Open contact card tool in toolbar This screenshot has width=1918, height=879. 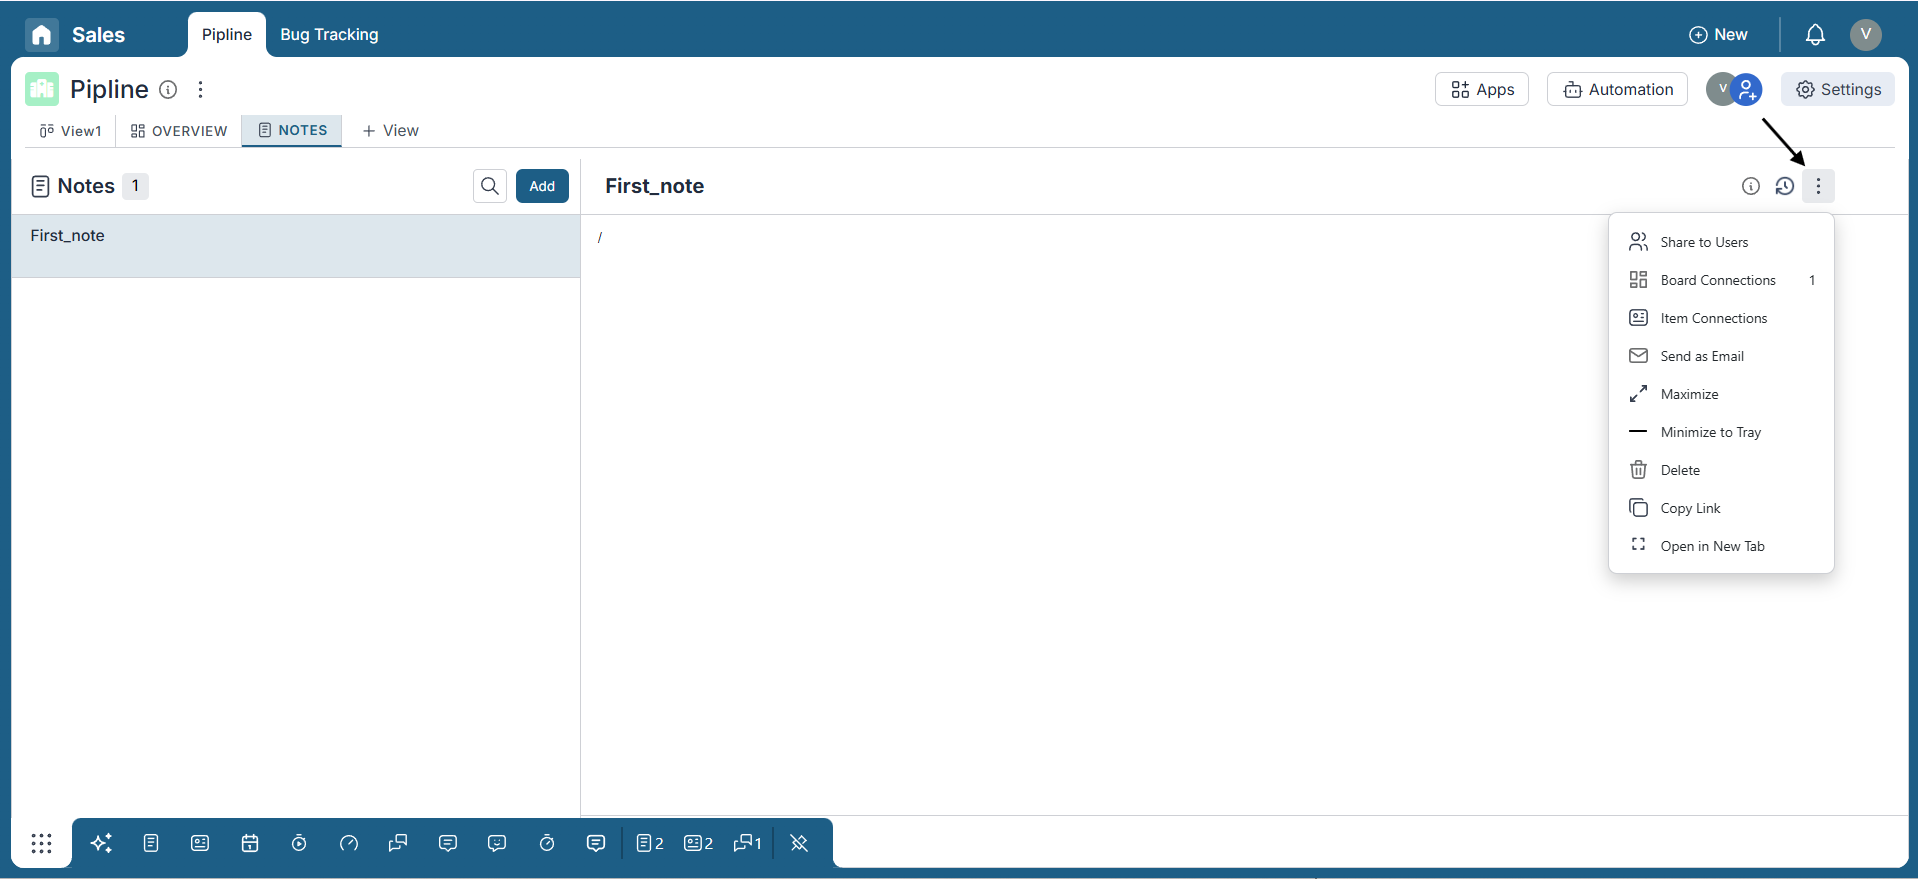coord(200,843)
